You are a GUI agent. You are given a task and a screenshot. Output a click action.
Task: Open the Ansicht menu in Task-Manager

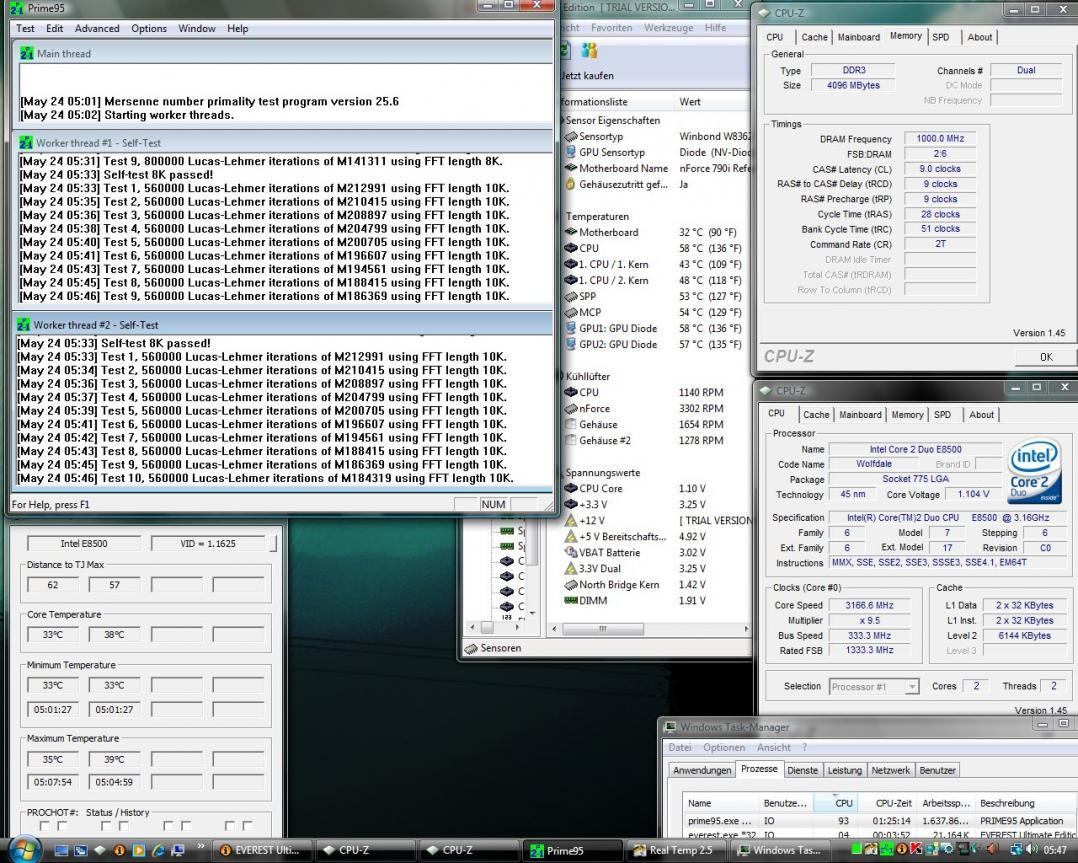773,747
